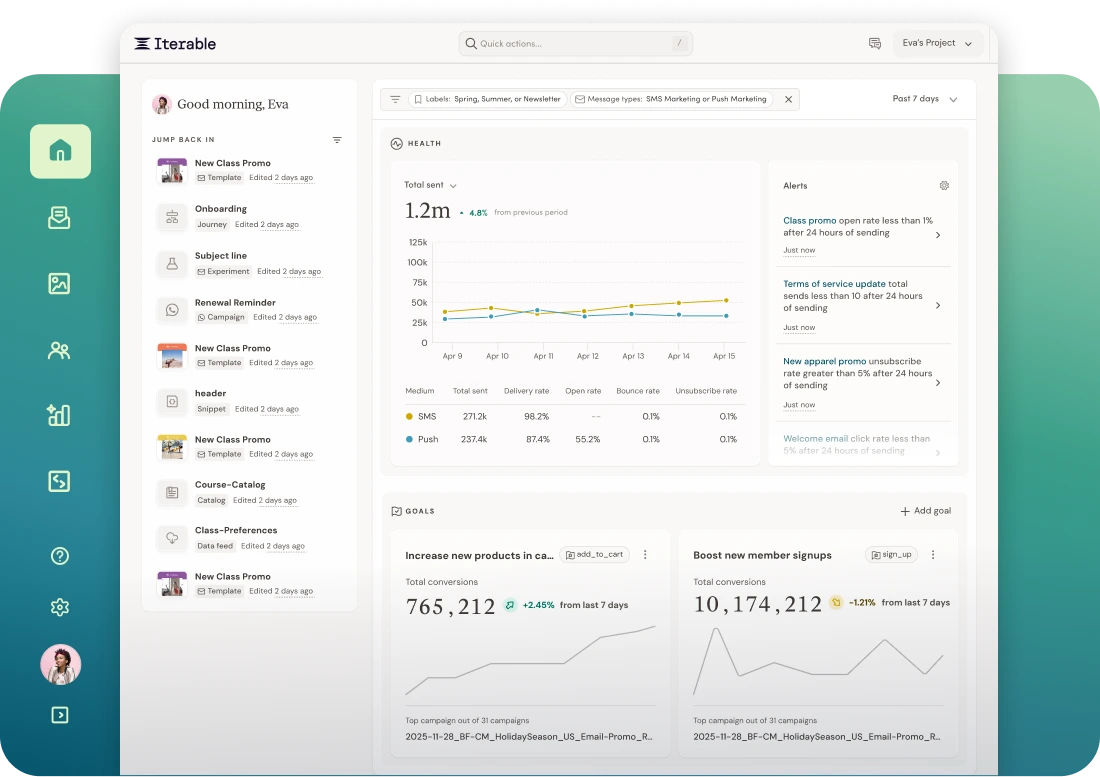This screenshot has height=777, width=1100.
Task: Open the Insights bar-chart sidebar icon
Action: click(59, 415)
